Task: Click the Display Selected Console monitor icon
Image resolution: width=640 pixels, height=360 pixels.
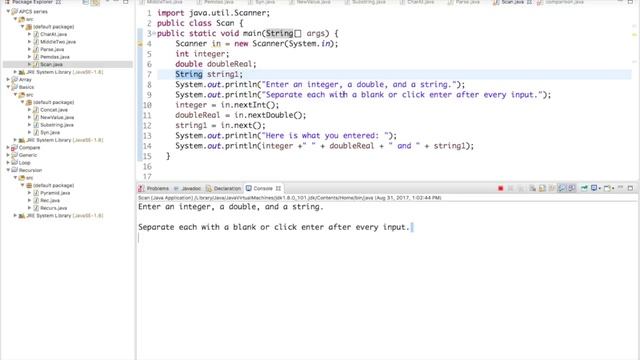Action: (594, 188)
